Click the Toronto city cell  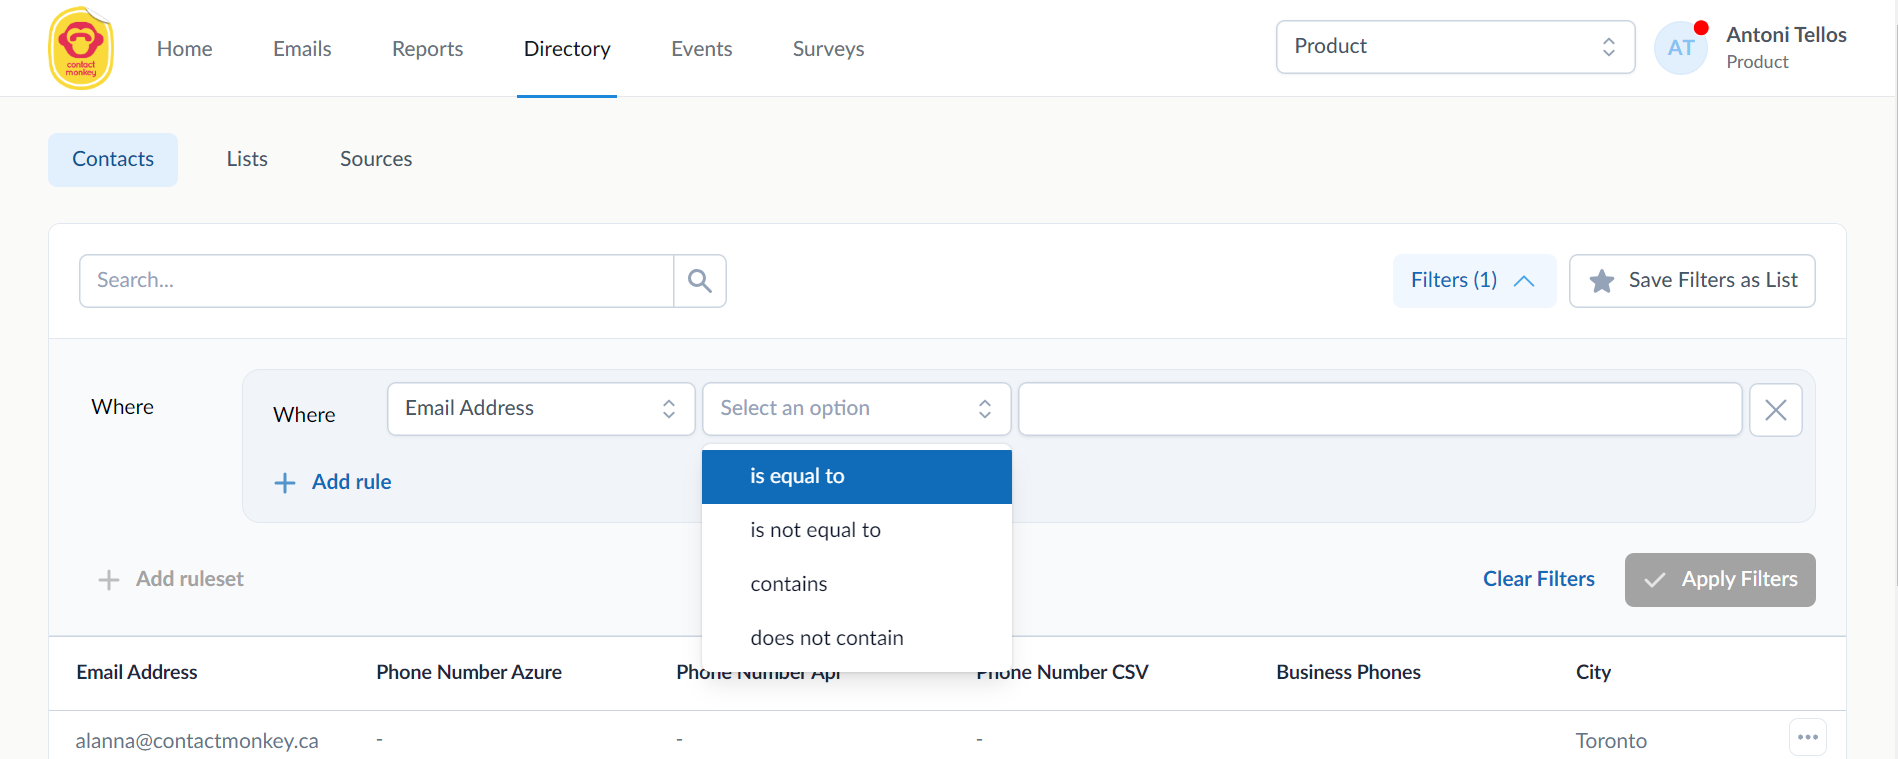click(1611, 741)
